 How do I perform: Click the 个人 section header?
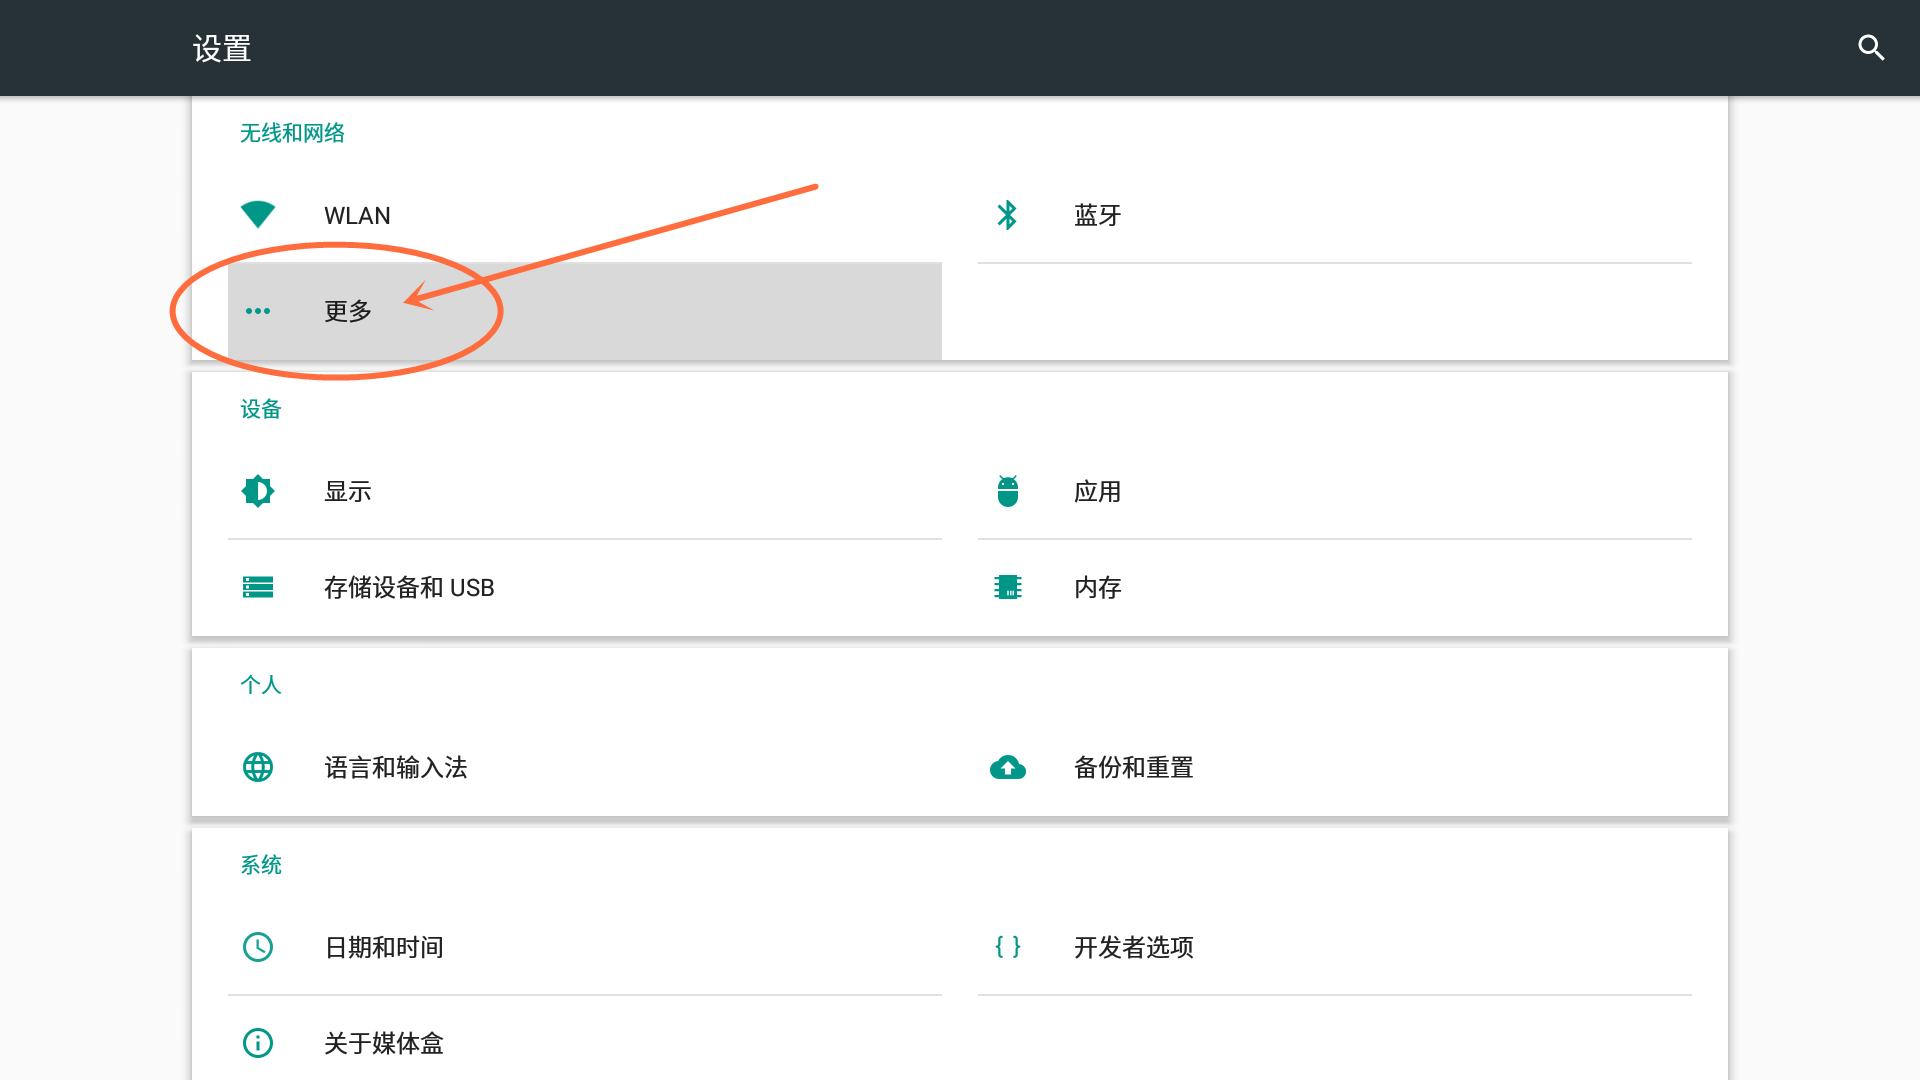pyautogui.click(x=261, y=685)
